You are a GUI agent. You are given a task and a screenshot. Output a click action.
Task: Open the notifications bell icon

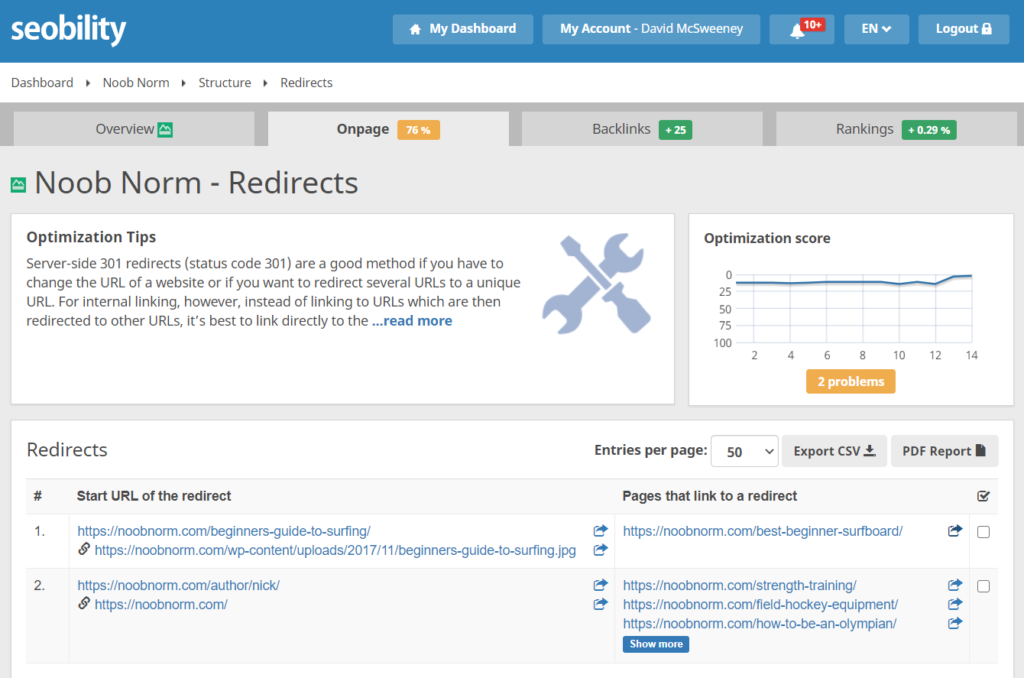[x=797, y=30]
